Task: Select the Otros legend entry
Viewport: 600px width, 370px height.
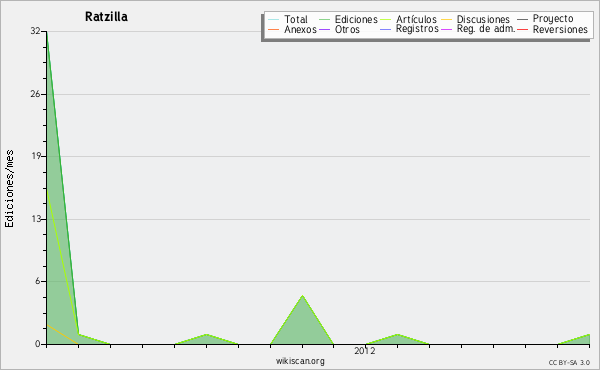Action: 347,29
